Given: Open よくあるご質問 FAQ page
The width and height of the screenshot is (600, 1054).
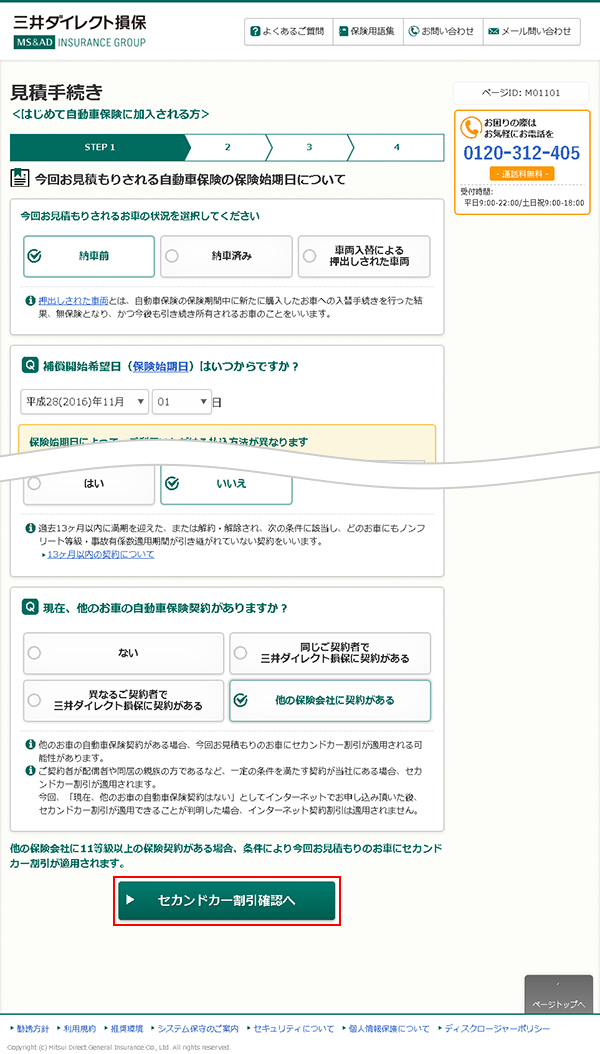Looking at the screenshot, I should (287, 32).
